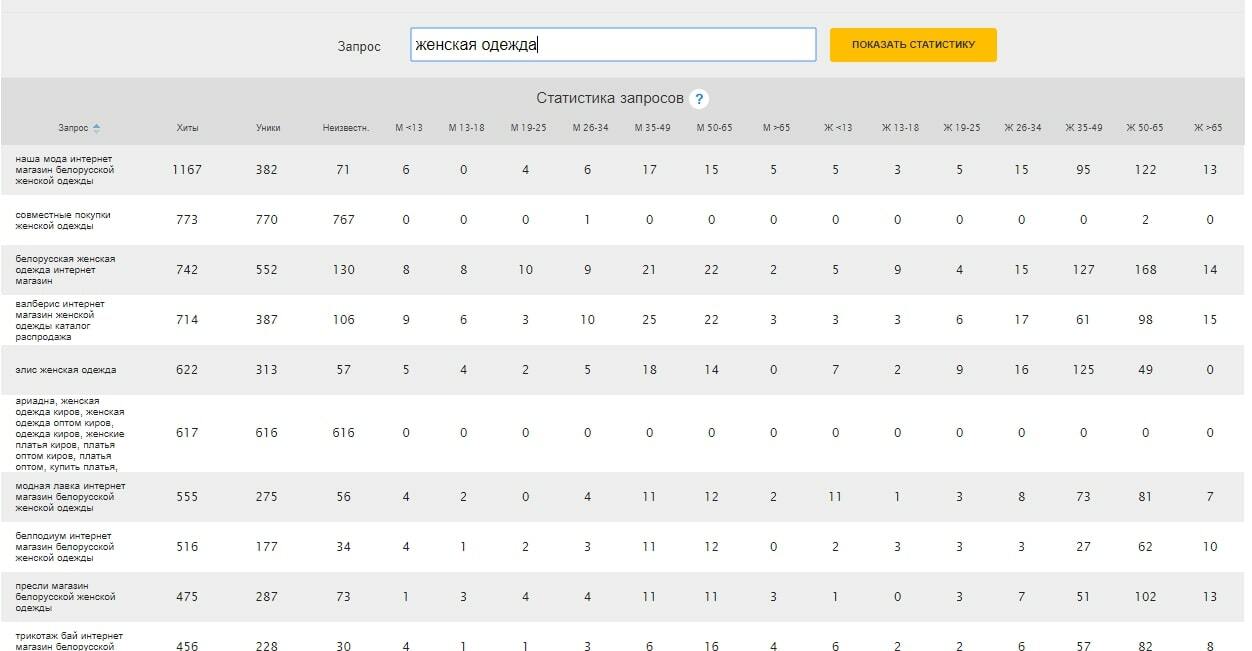Click the Статистика запросов table title

(x=610, y=99)
